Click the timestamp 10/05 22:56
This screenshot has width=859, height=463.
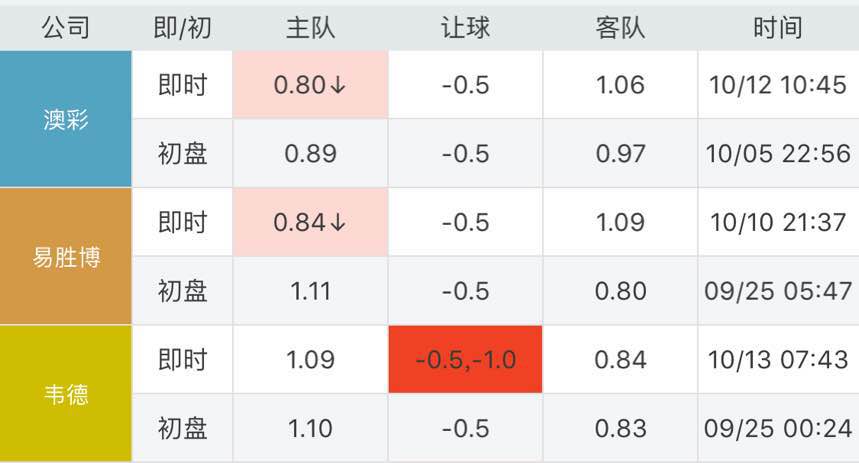pyautogui.click(x=778, y=153)
